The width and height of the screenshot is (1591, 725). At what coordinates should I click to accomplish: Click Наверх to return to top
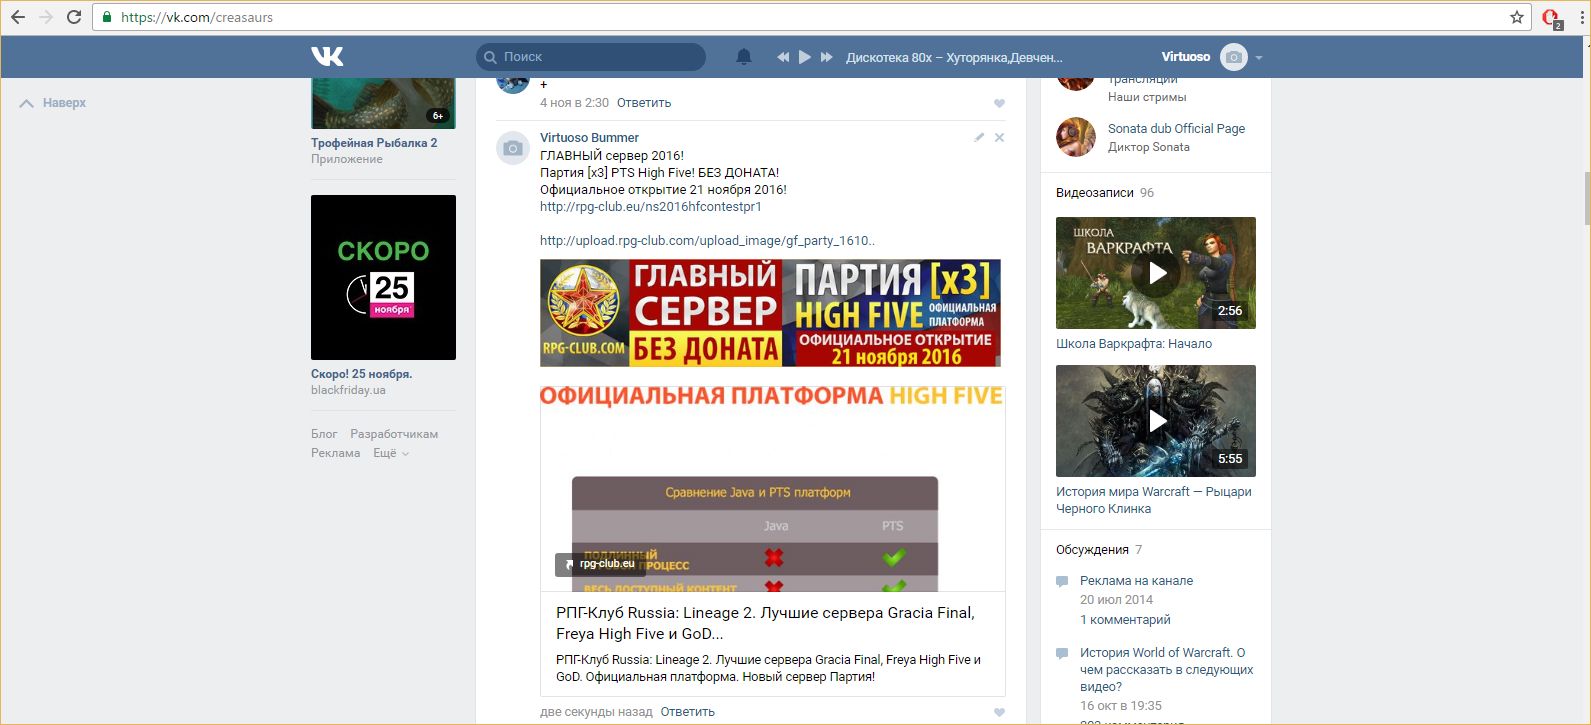(53, 103)
